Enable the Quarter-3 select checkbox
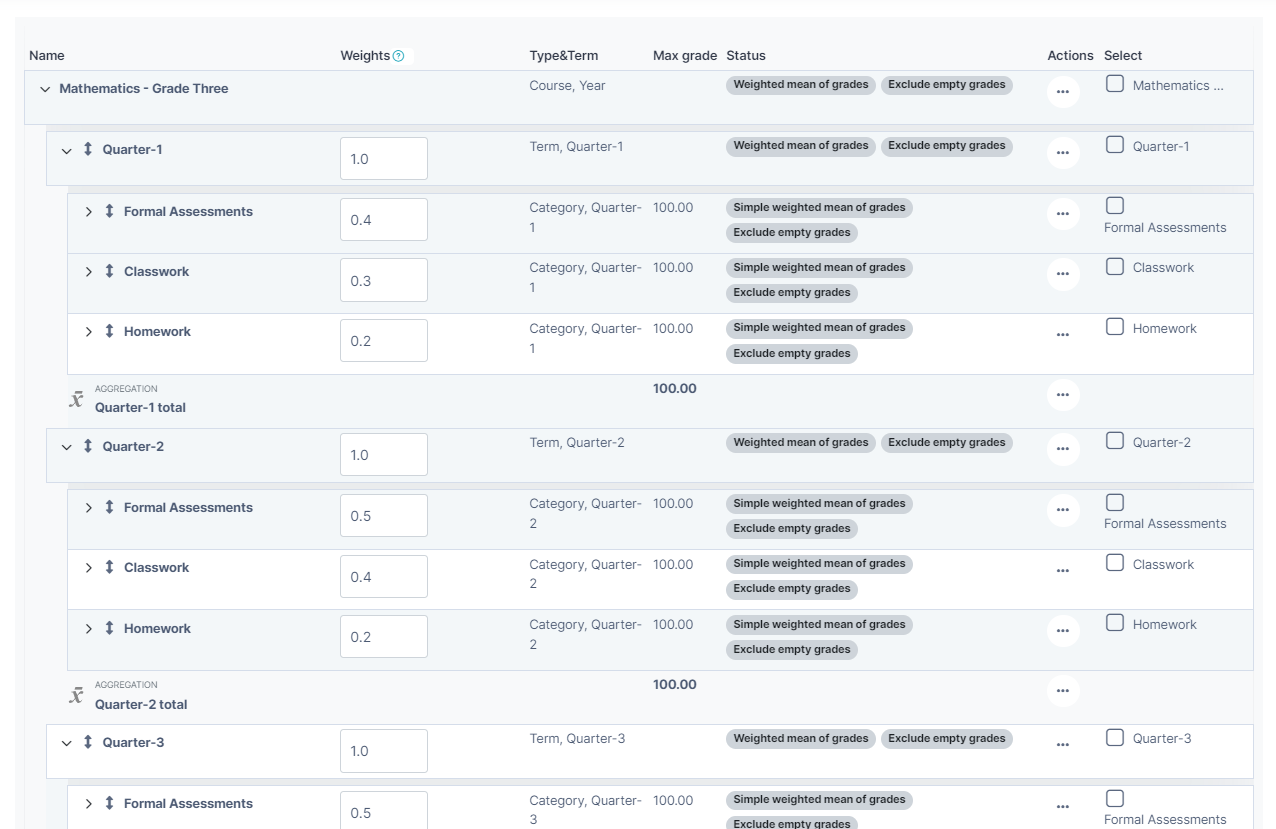 click(1115, 738)
